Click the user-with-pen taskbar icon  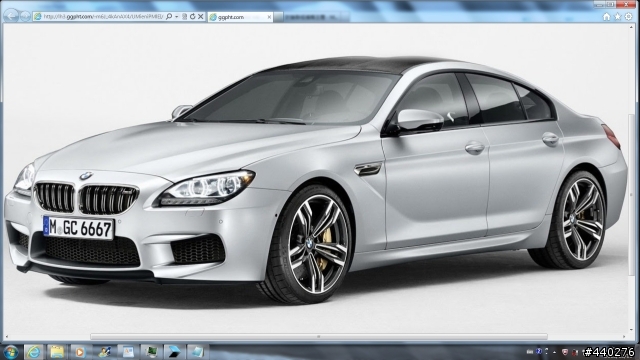tap(104, 352)
